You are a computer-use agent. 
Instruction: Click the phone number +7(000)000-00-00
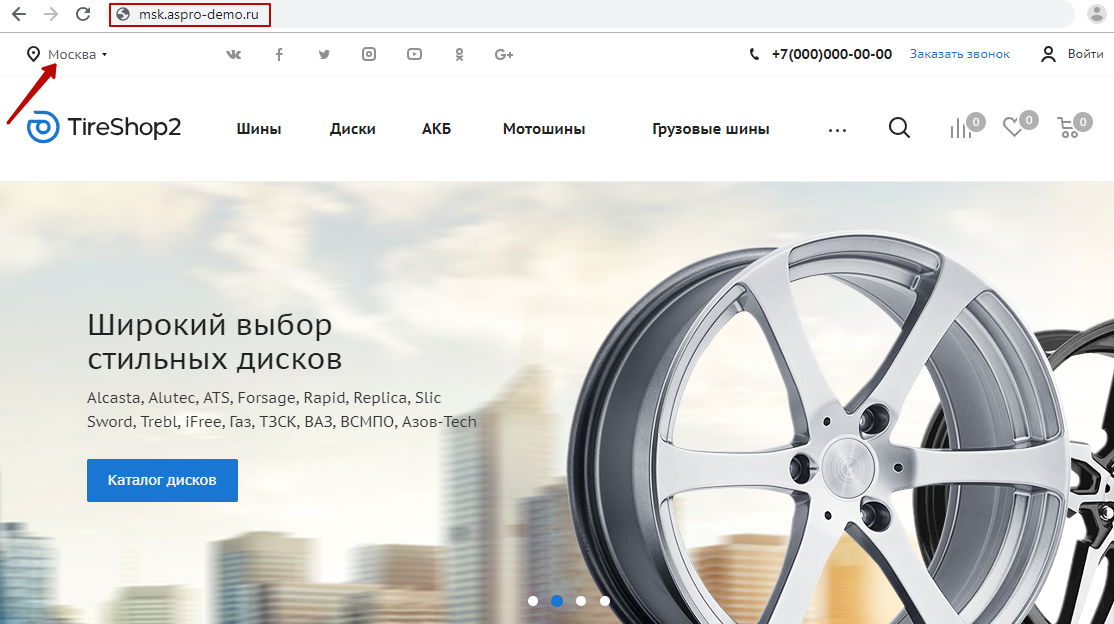[831, 54]
